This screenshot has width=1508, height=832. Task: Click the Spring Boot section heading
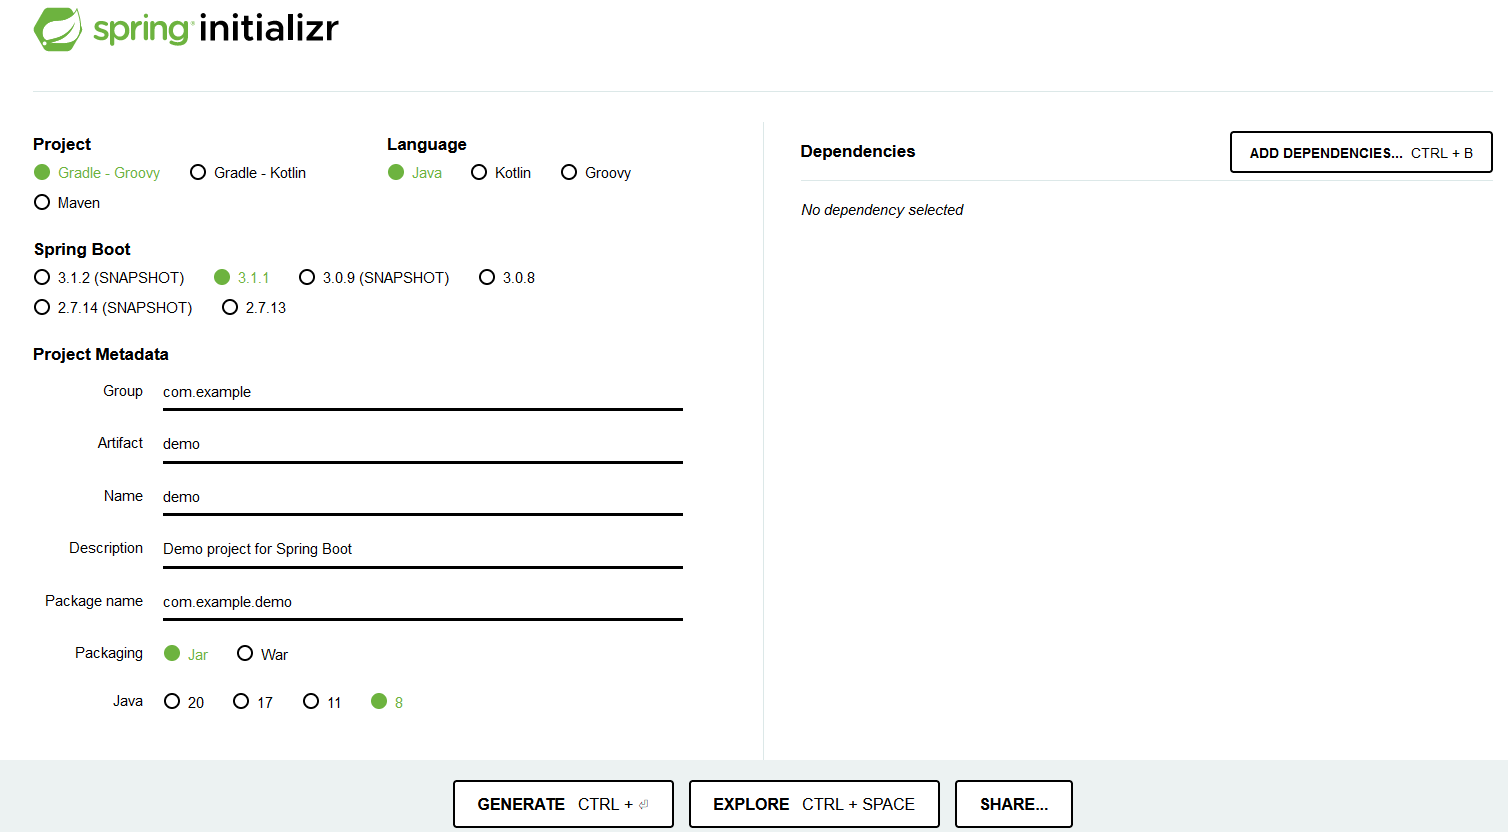(82, 249)
